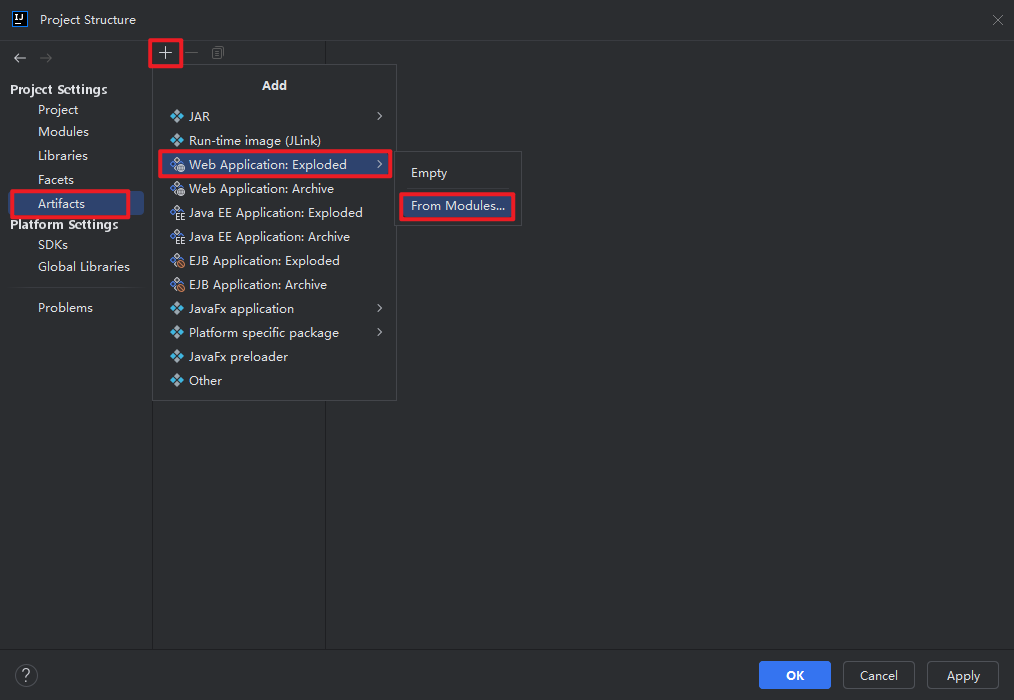Expand the Web Application: Exploded submenu arrow
The height and width of the screenshot is (700, 1014).
(x=380, y=164)
